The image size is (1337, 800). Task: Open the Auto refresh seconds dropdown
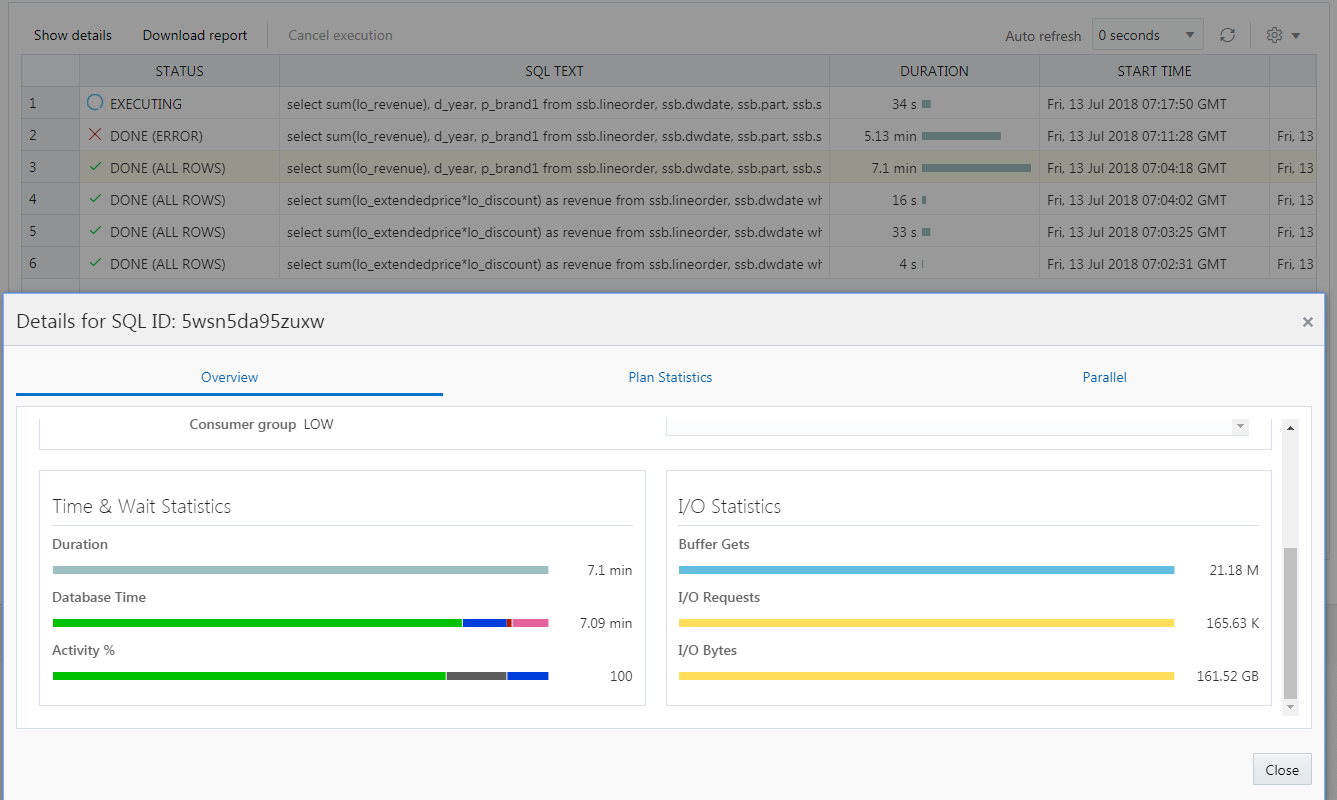coord(1147,35)
